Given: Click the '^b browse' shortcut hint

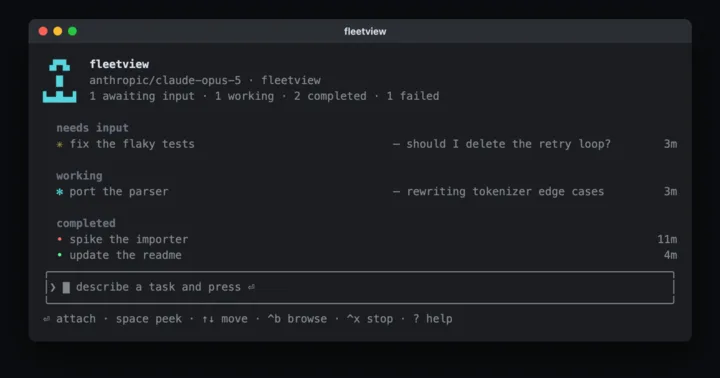Looking at the screenshot, I should [x=297, y=319].
